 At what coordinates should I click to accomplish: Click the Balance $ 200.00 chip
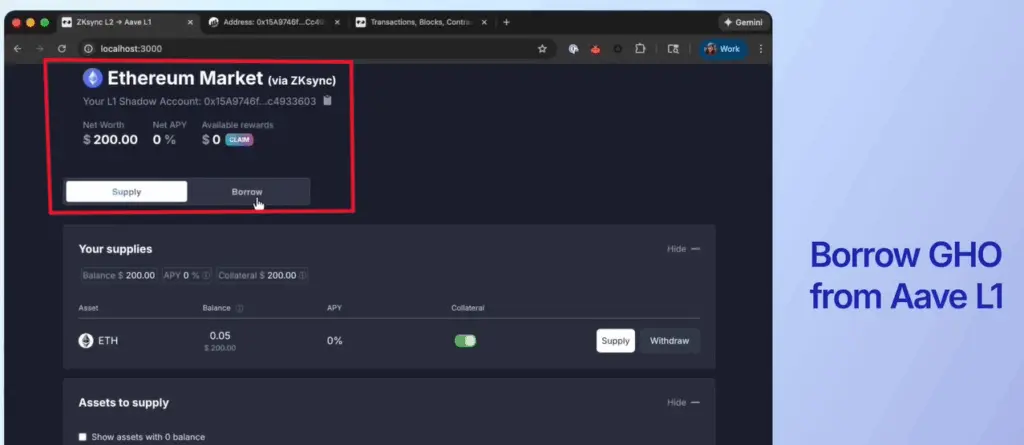[x=119, y=276]
